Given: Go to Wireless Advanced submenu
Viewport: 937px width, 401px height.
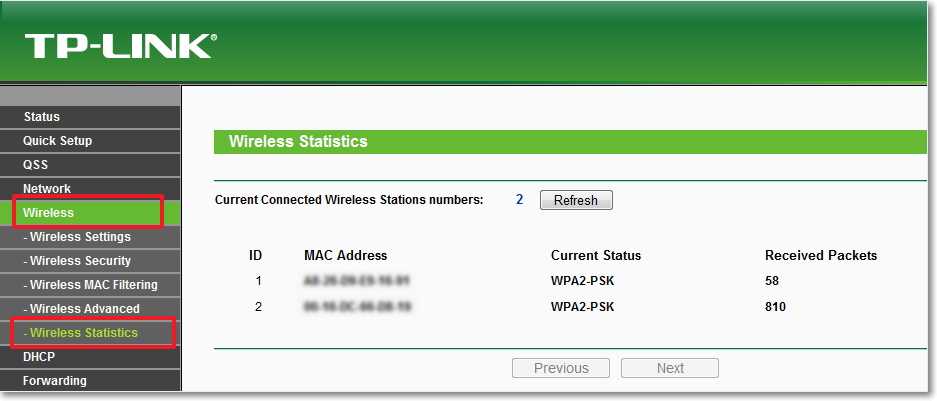Looking at the screenshot, I should coord(85,309).
